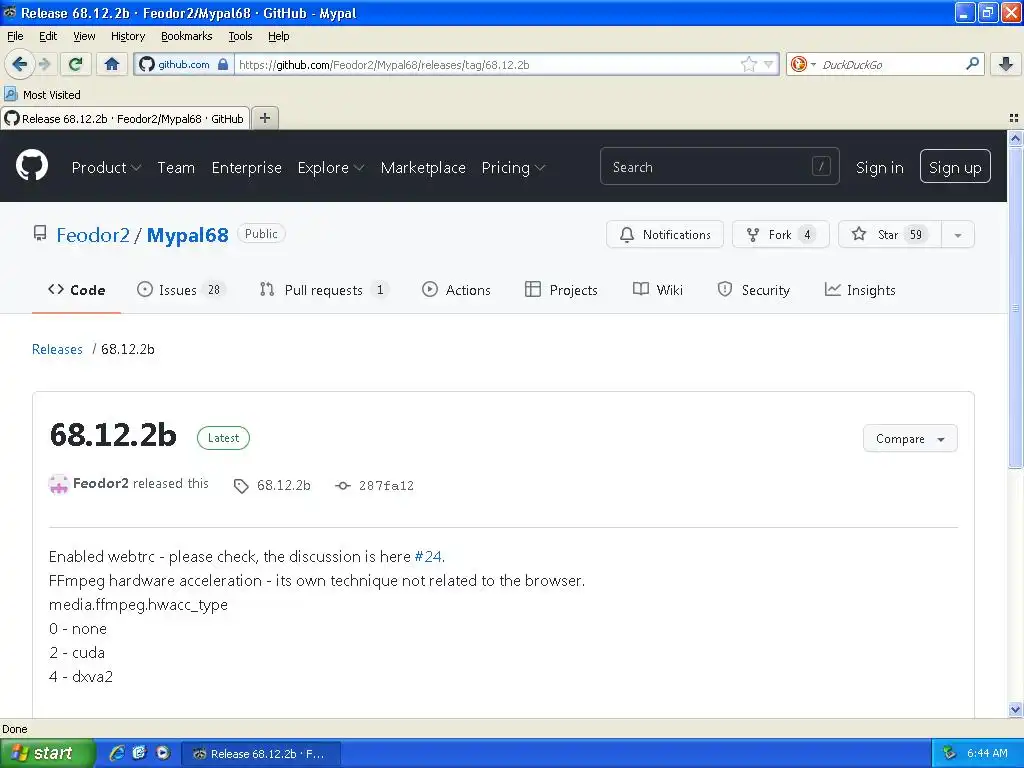Go back to the previous page
1024x768 pixels.
pyautogui.click(x=19, y=64)
